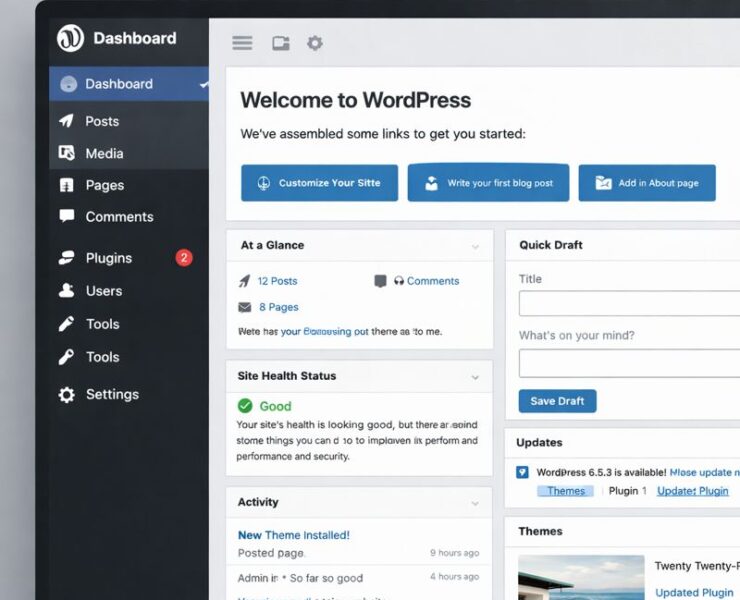740x600 pixels.
Task: Open Plugins with the red update badge
Action: (x=108, y=258)
